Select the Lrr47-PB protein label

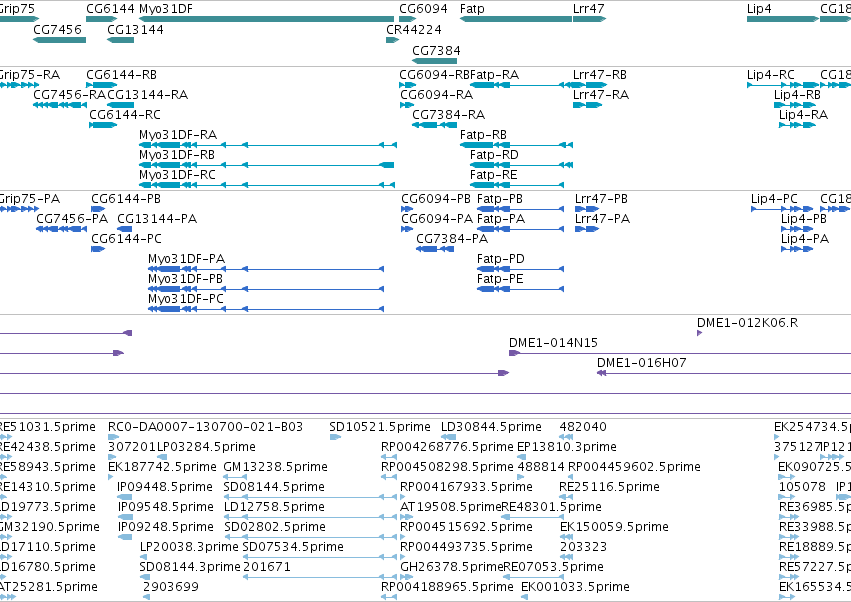(601, 199)
